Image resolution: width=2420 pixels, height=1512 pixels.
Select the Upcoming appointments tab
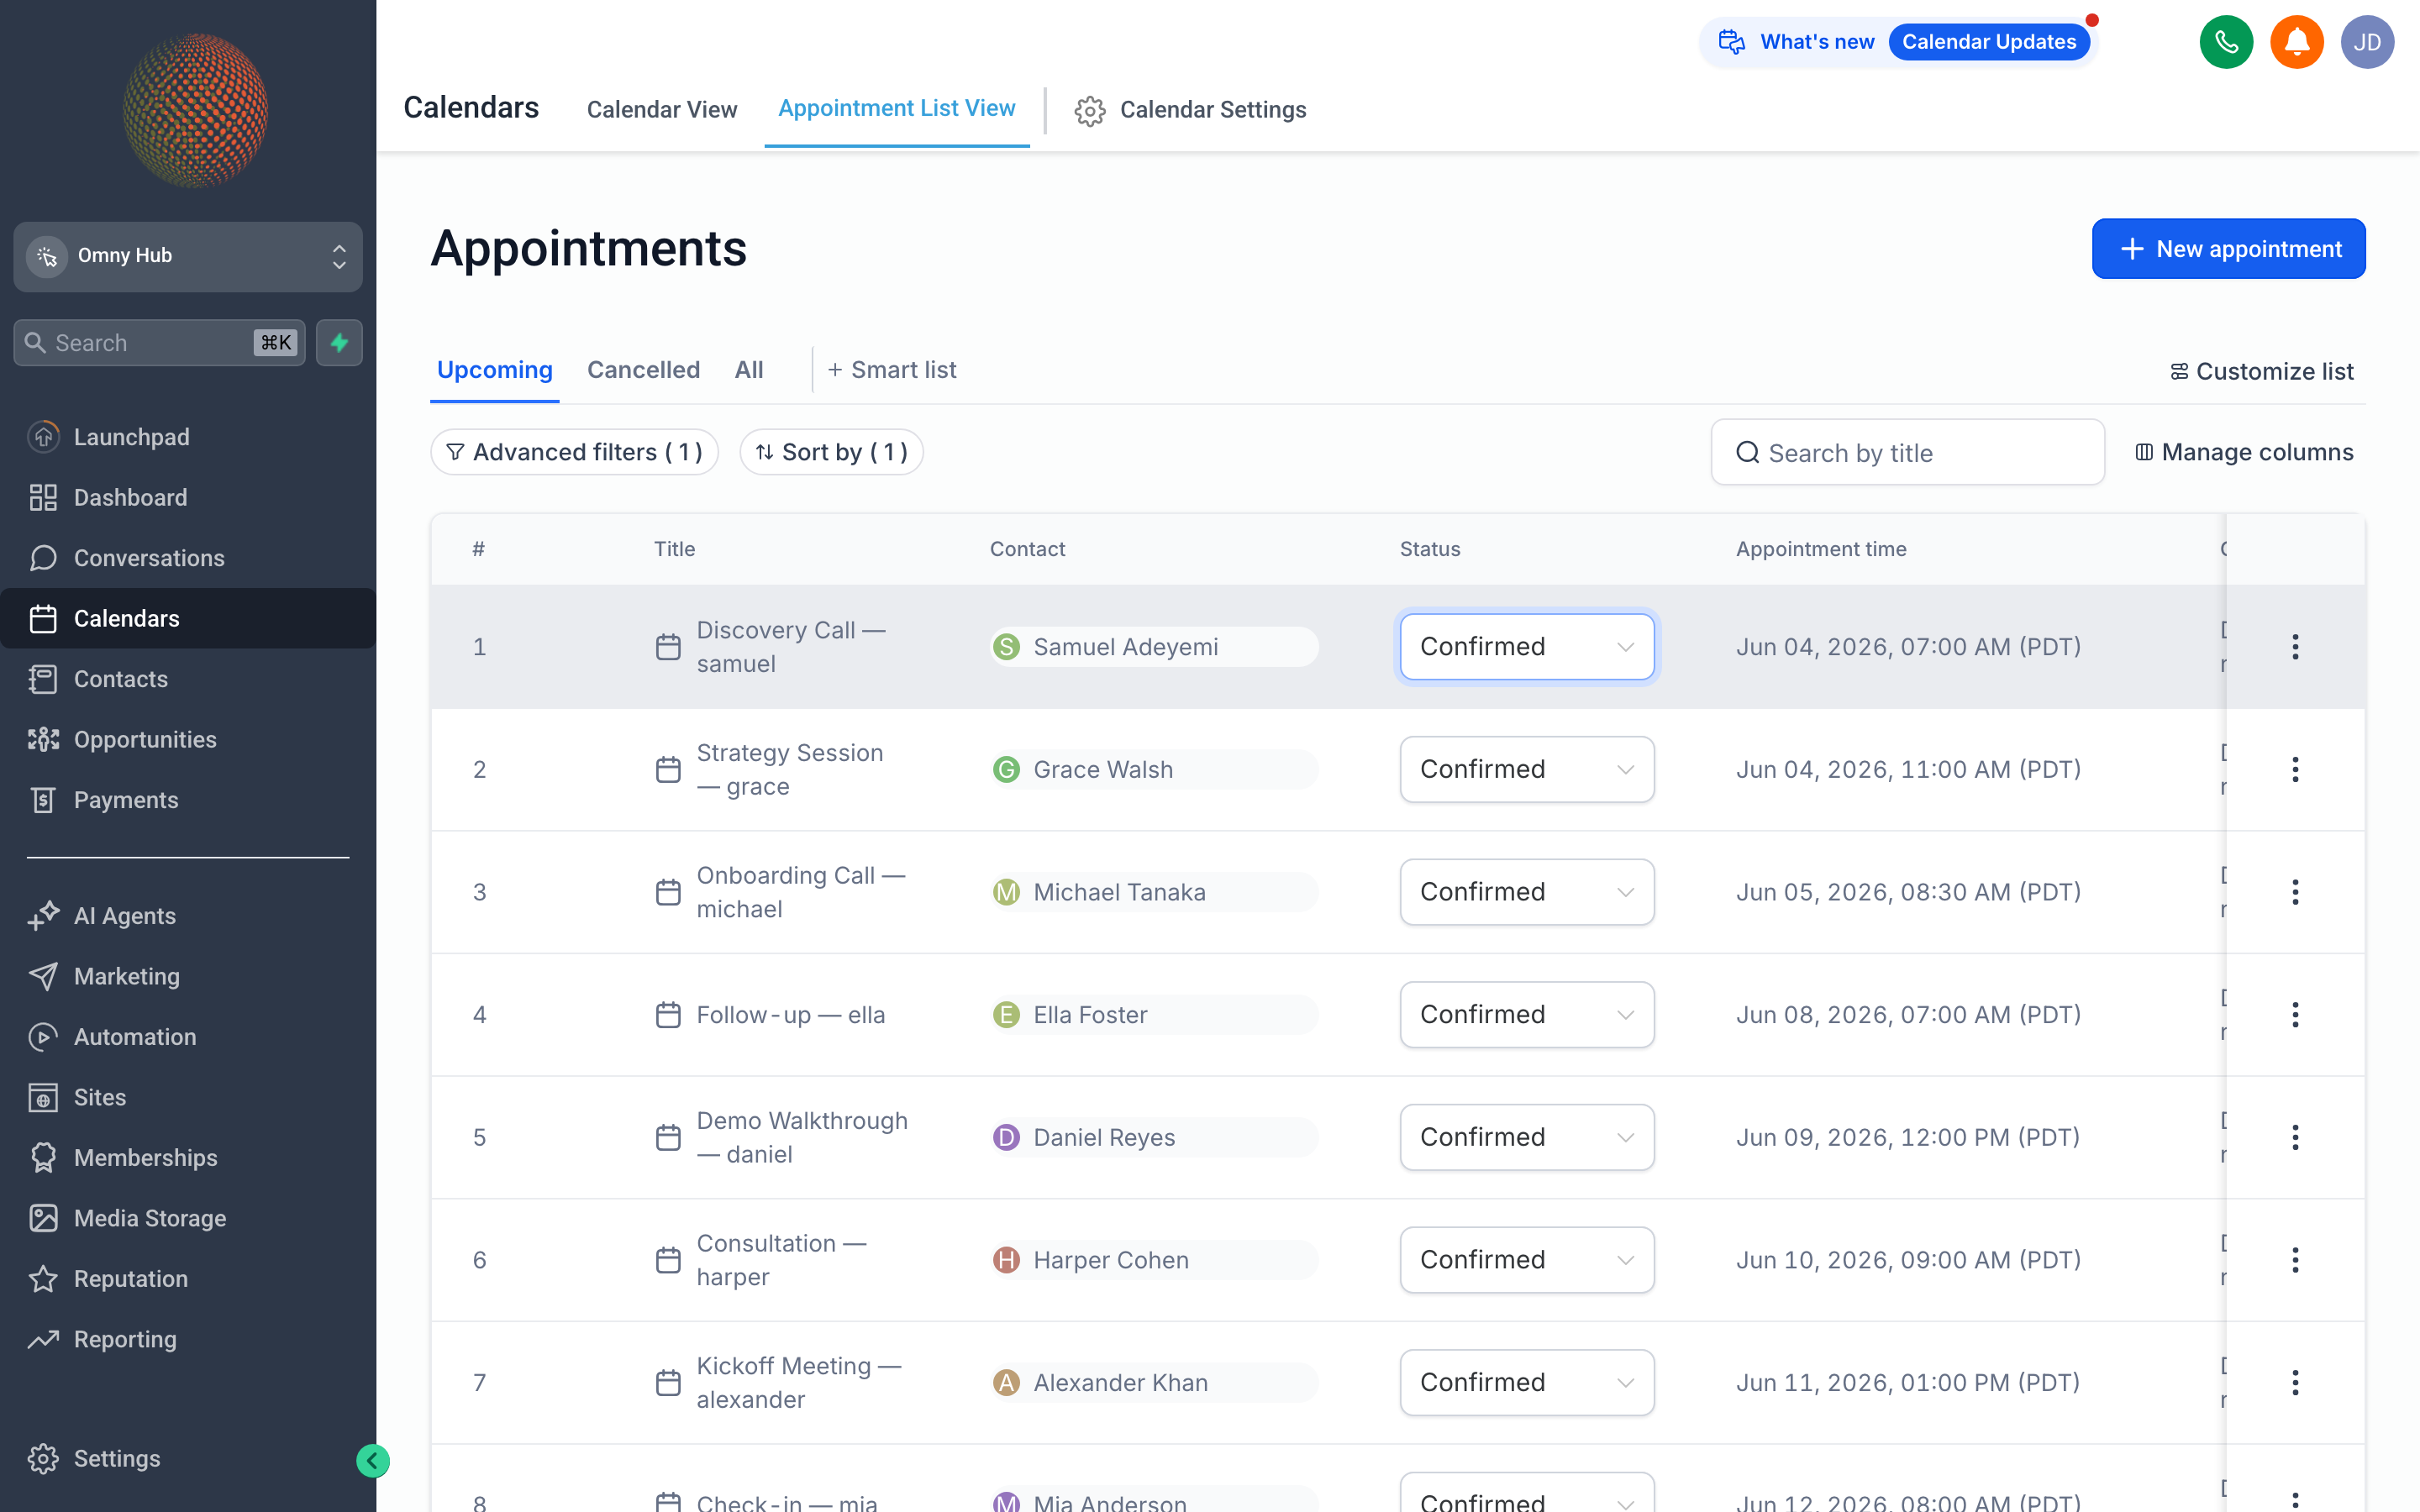(x=495, y=370)
